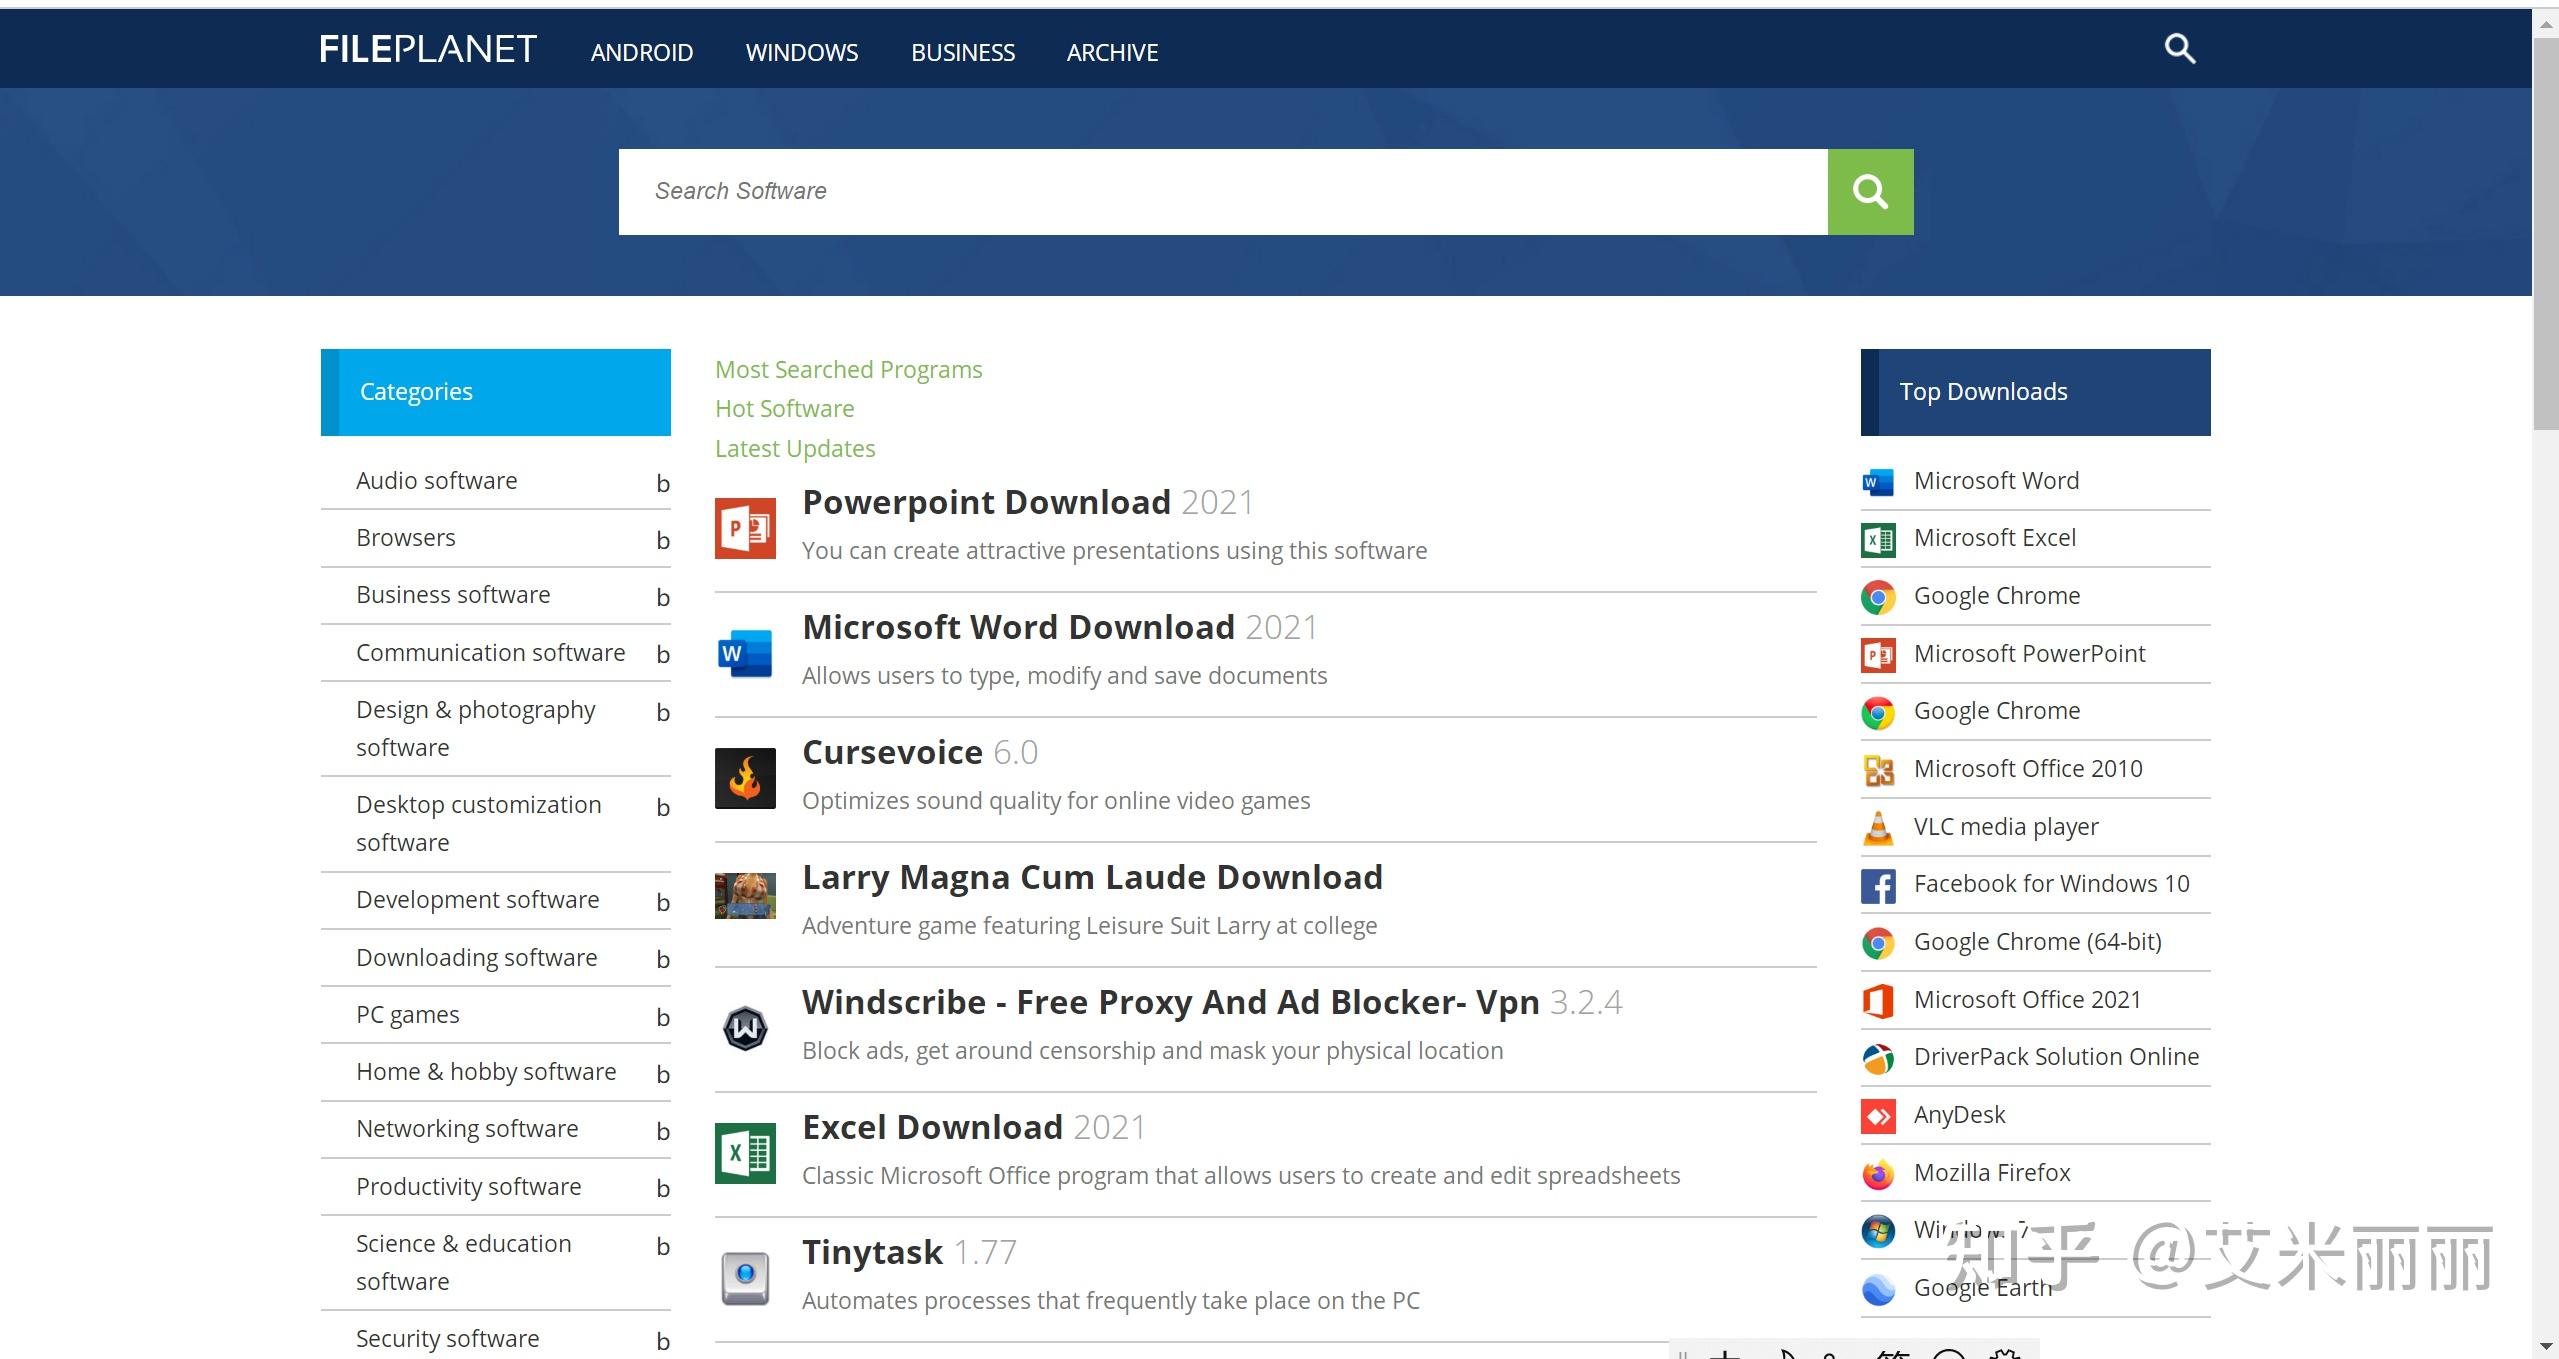Click the Mozilla Firefox icon
The height and width of the screenshot is (1359, 2559).
coord(1878,1173)
